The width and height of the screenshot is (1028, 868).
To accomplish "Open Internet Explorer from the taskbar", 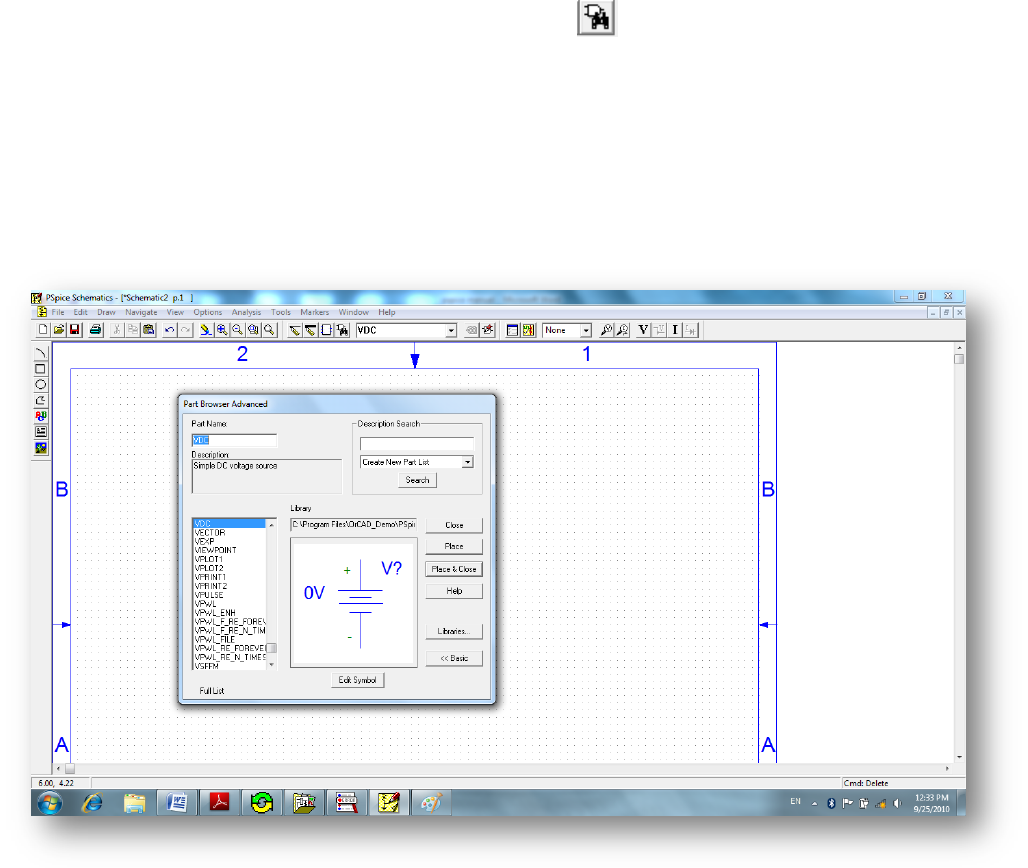I will coord(92,802).
